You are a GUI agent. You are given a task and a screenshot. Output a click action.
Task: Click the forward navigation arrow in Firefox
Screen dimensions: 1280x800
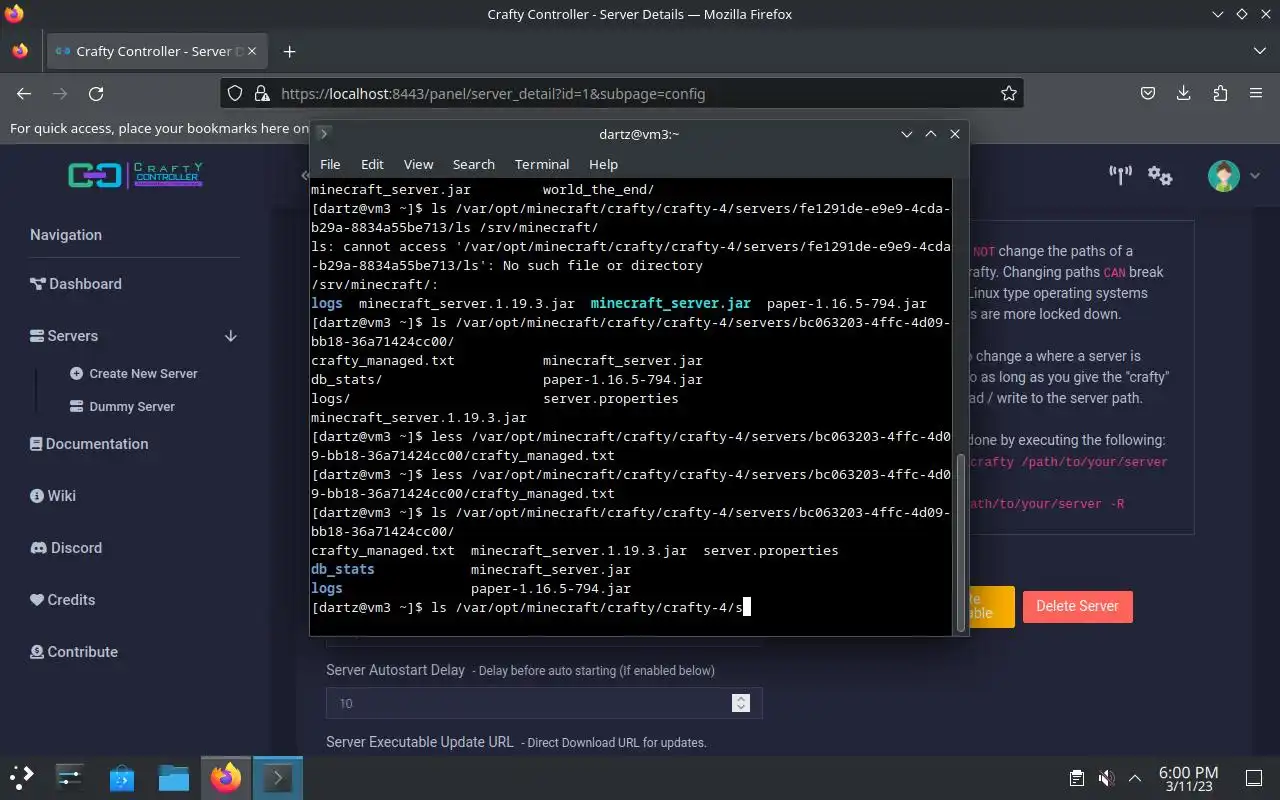tap(60, 93)
